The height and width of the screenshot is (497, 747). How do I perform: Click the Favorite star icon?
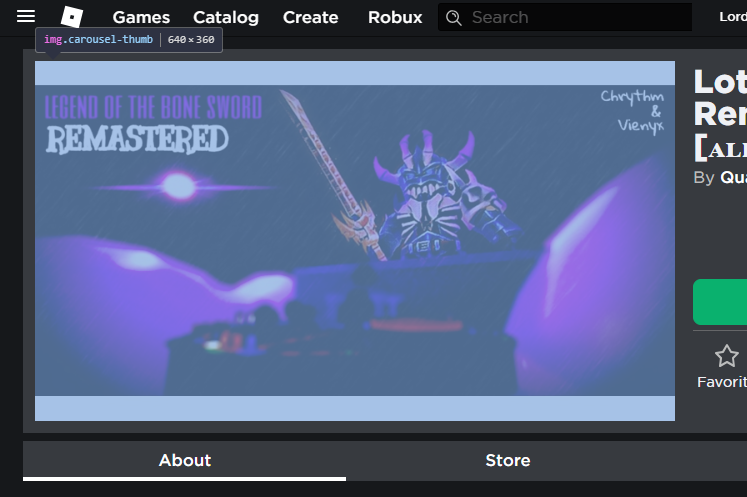click(727, 356)
